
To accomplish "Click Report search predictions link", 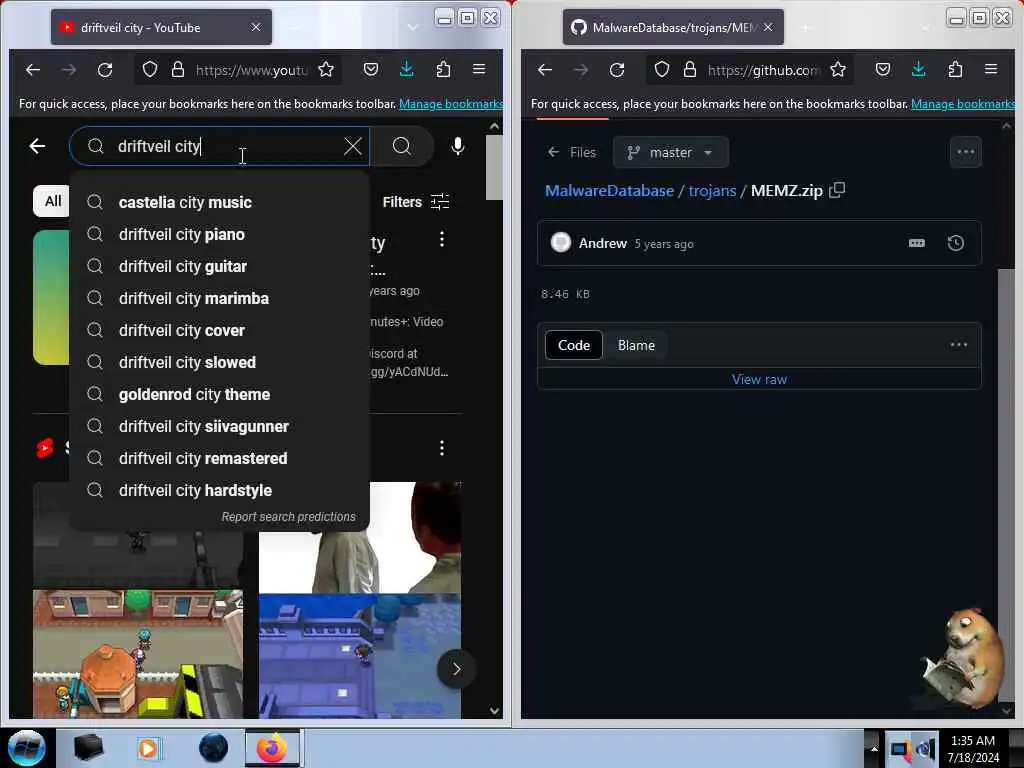I will 289,517.
